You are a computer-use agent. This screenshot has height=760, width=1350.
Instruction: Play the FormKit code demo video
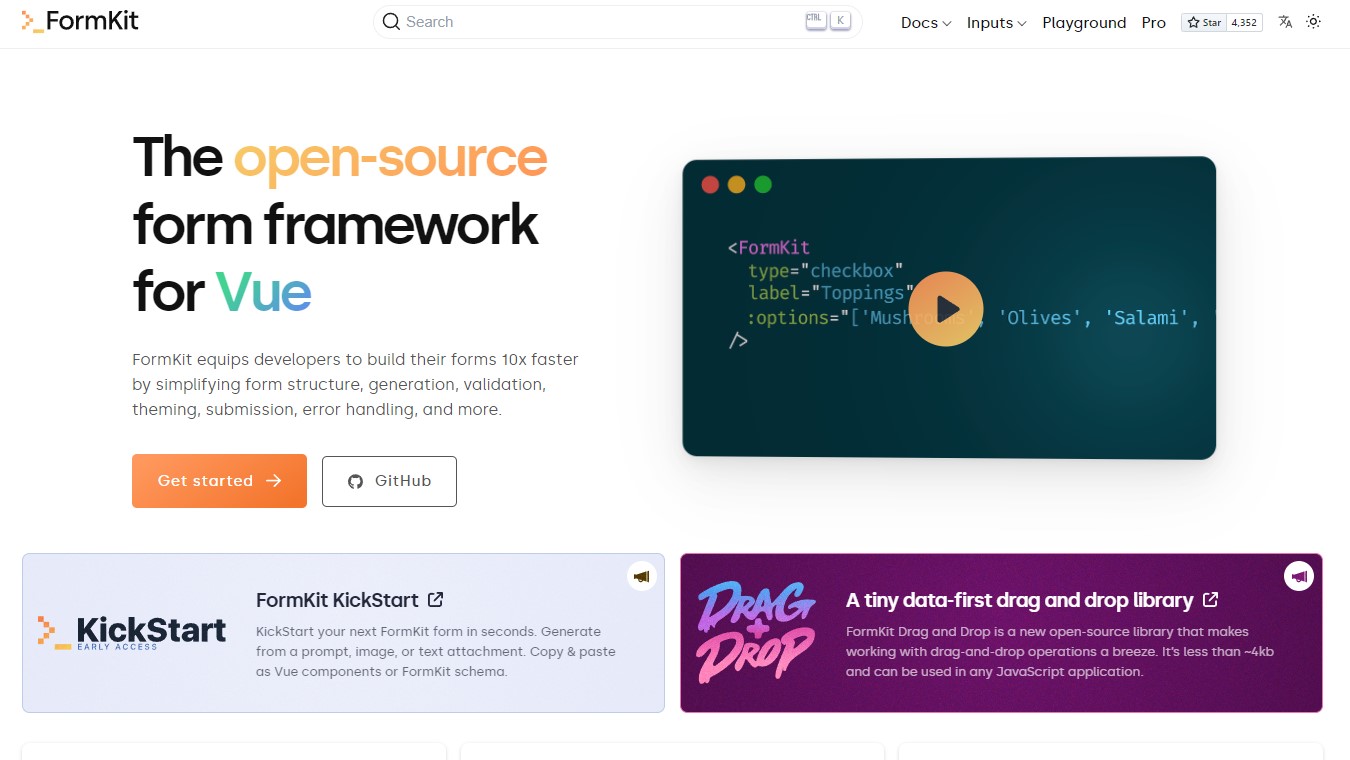coord(946,309)
